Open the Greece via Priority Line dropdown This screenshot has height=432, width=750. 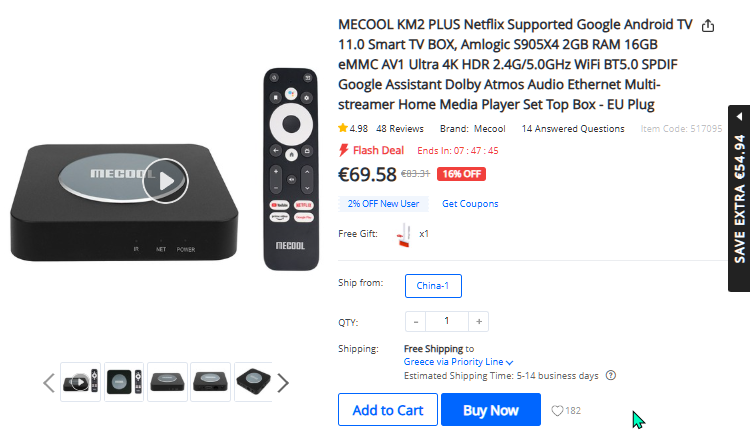458,362
